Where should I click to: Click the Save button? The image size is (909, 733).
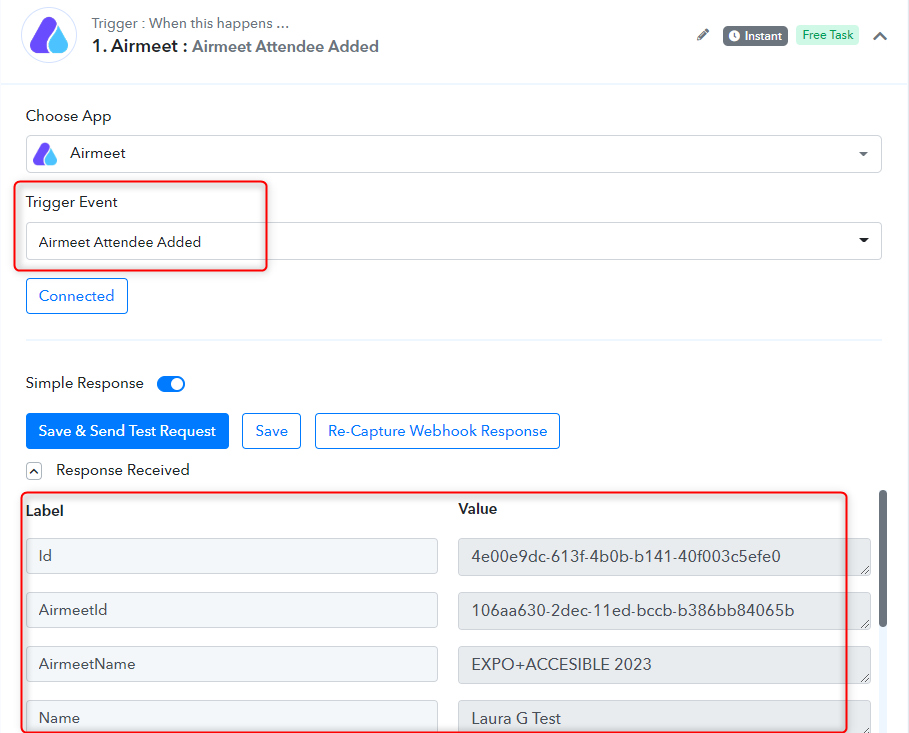pyautogui.click(x=271, y=431)
